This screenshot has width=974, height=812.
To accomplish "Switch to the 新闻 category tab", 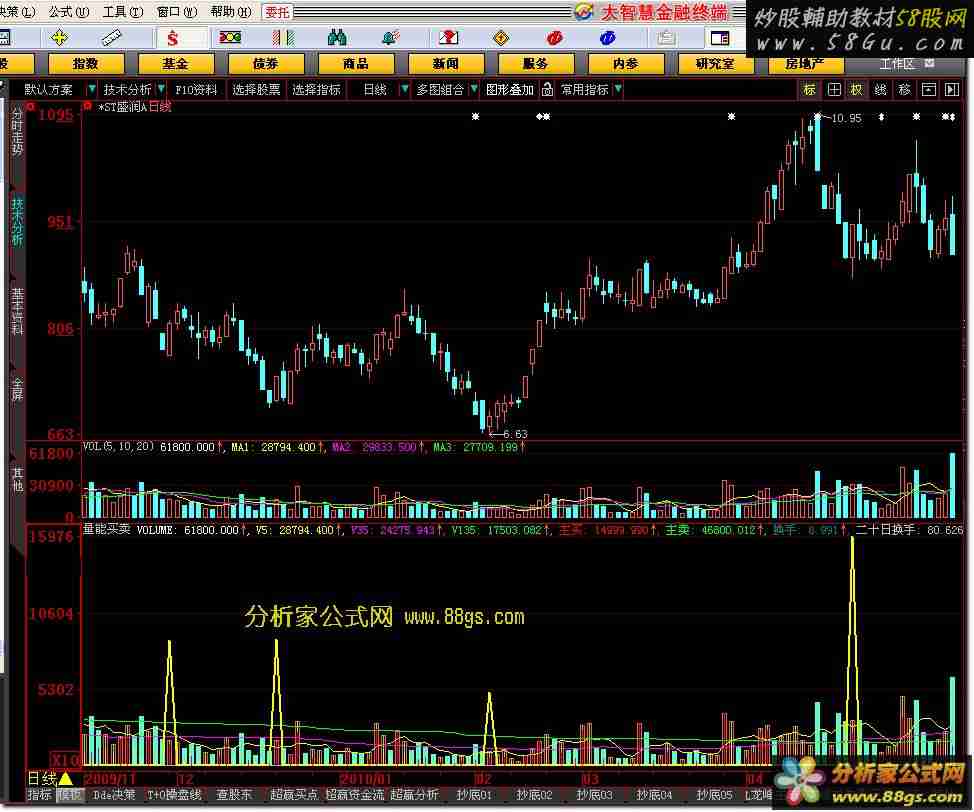I will coord(445,63).
